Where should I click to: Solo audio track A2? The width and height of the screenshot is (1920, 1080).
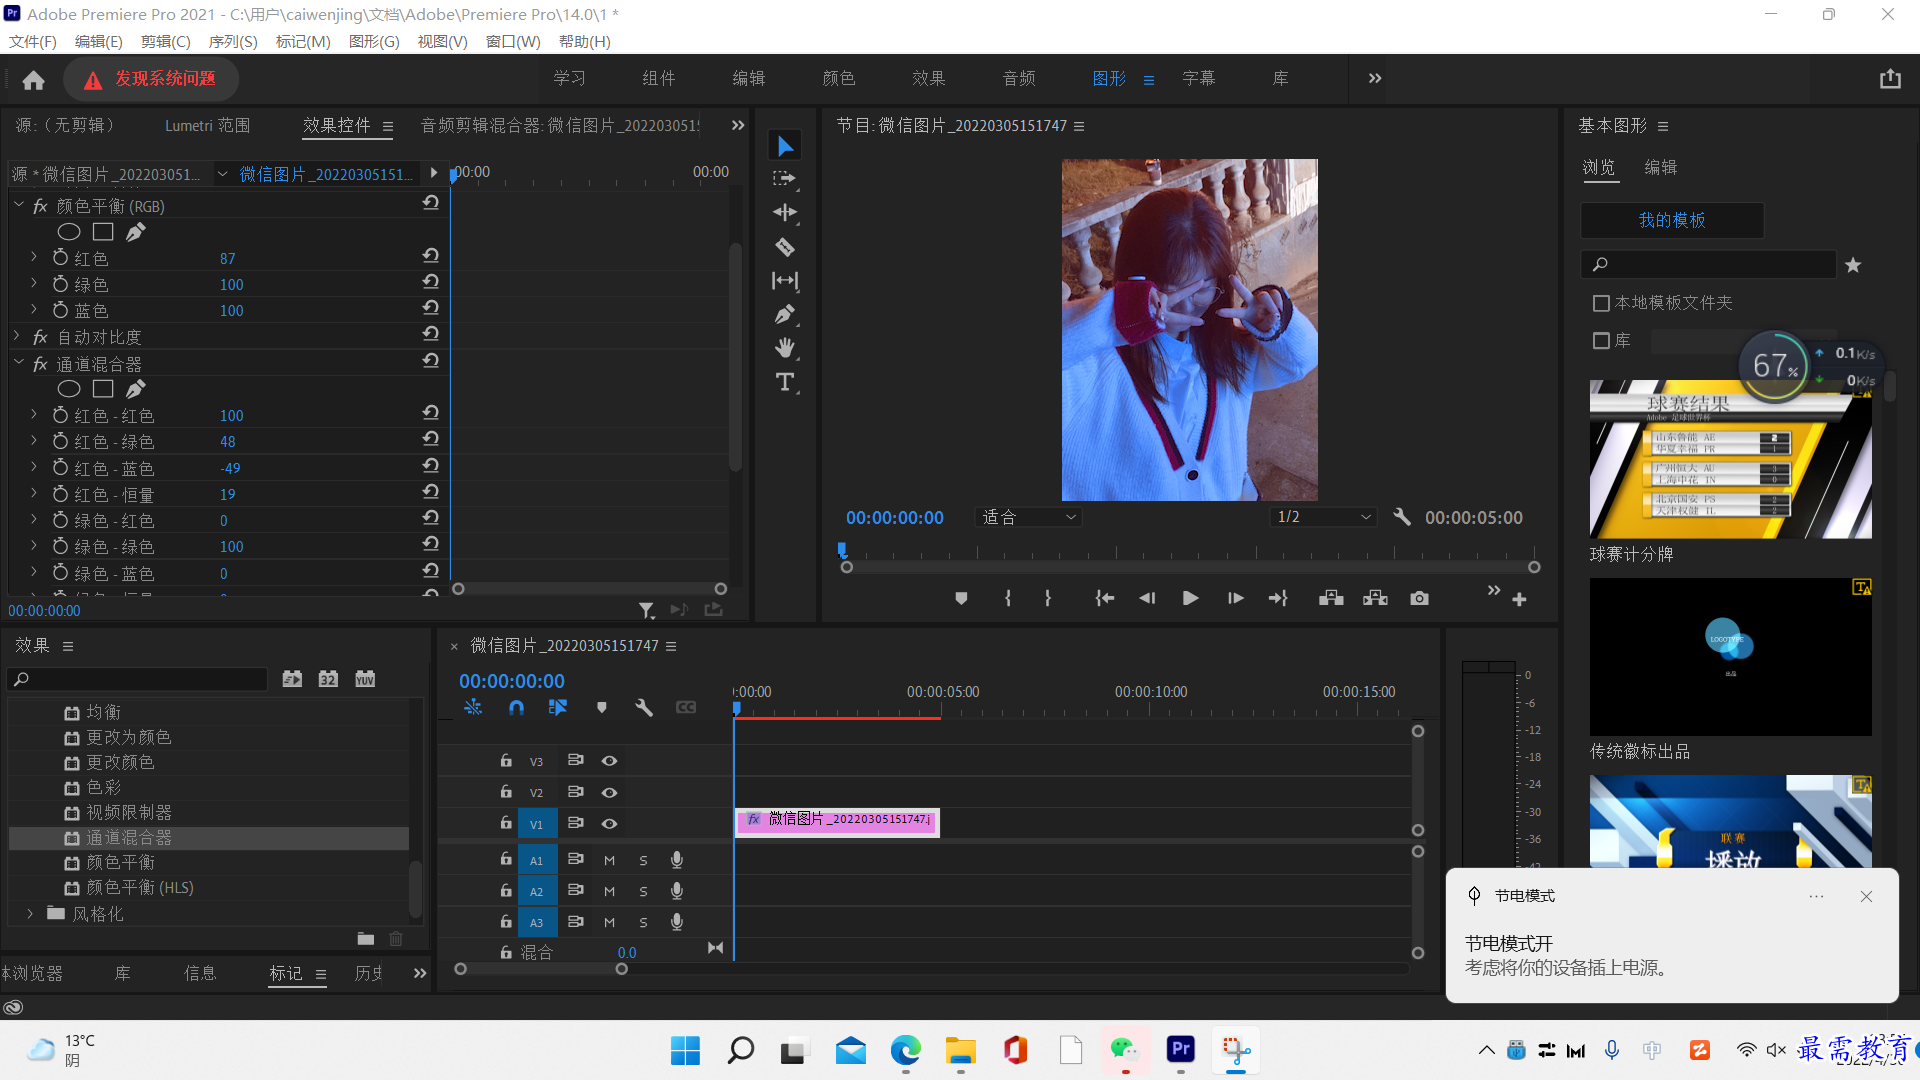pyautogui.click(x=643, y=891)
